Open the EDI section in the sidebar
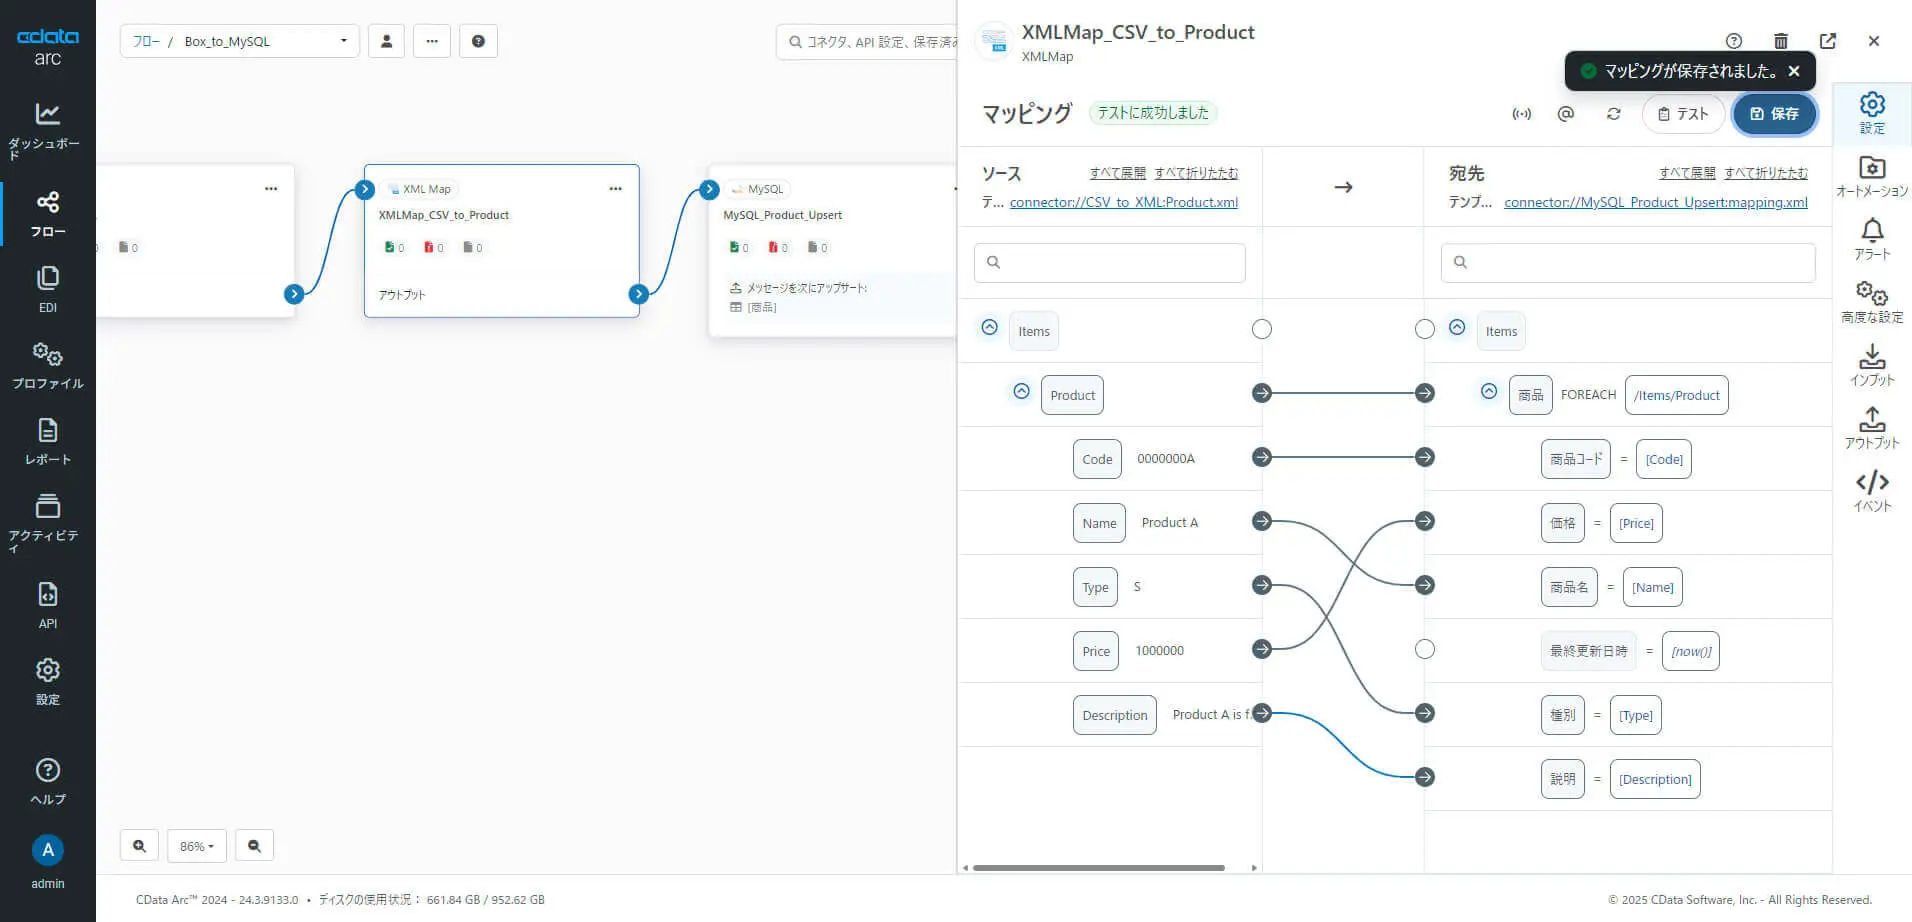This screenshot has width=1912, height=922. click(x=47, y=289)
